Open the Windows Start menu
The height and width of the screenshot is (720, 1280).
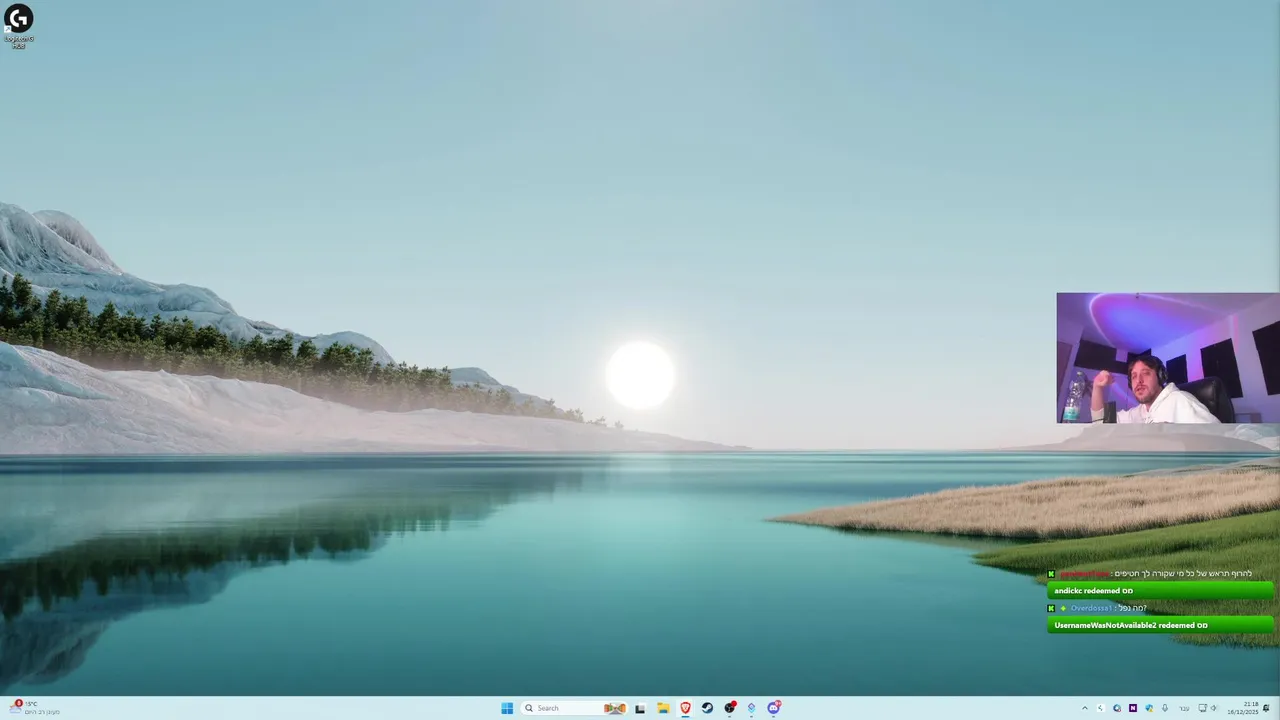click(x=507, y=708)
